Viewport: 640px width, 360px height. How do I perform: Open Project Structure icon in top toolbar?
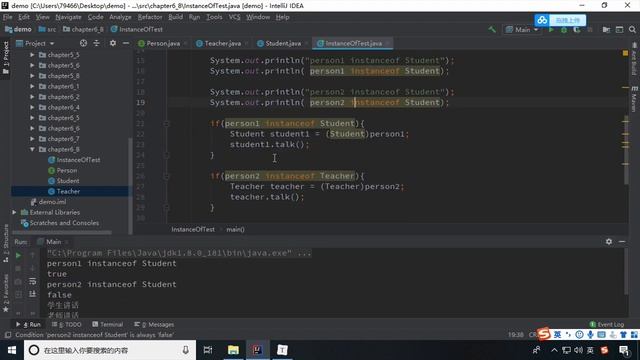[x=606, y=29]
